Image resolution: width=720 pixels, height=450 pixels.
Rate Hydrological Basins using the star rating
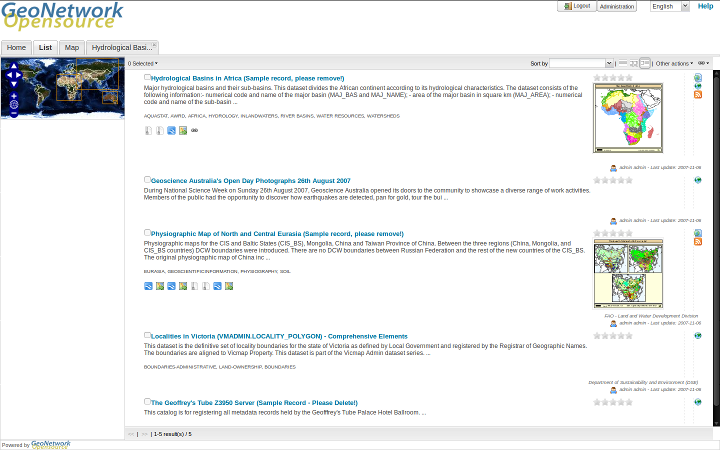[x=612, y=77]
